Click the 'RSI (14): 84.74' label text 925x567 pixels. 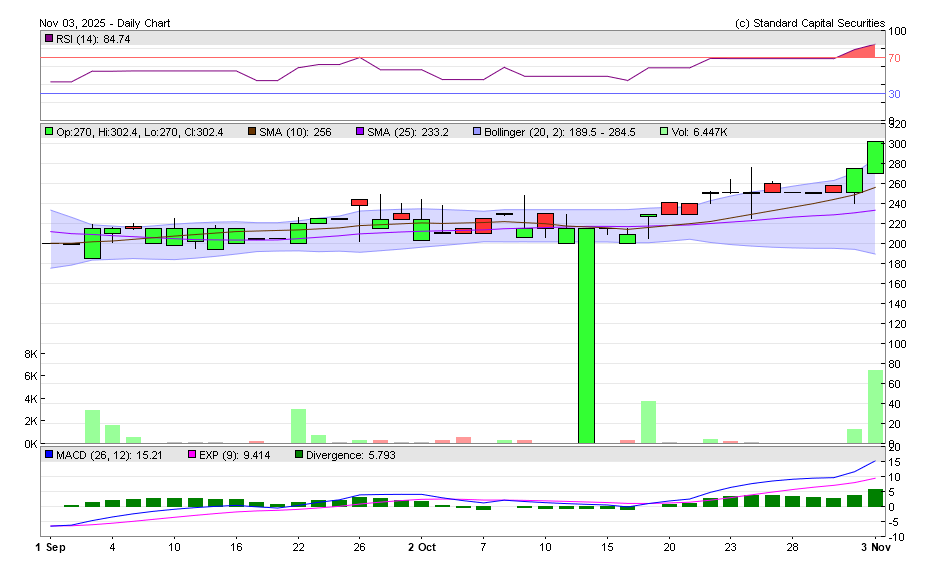(93, 39)
